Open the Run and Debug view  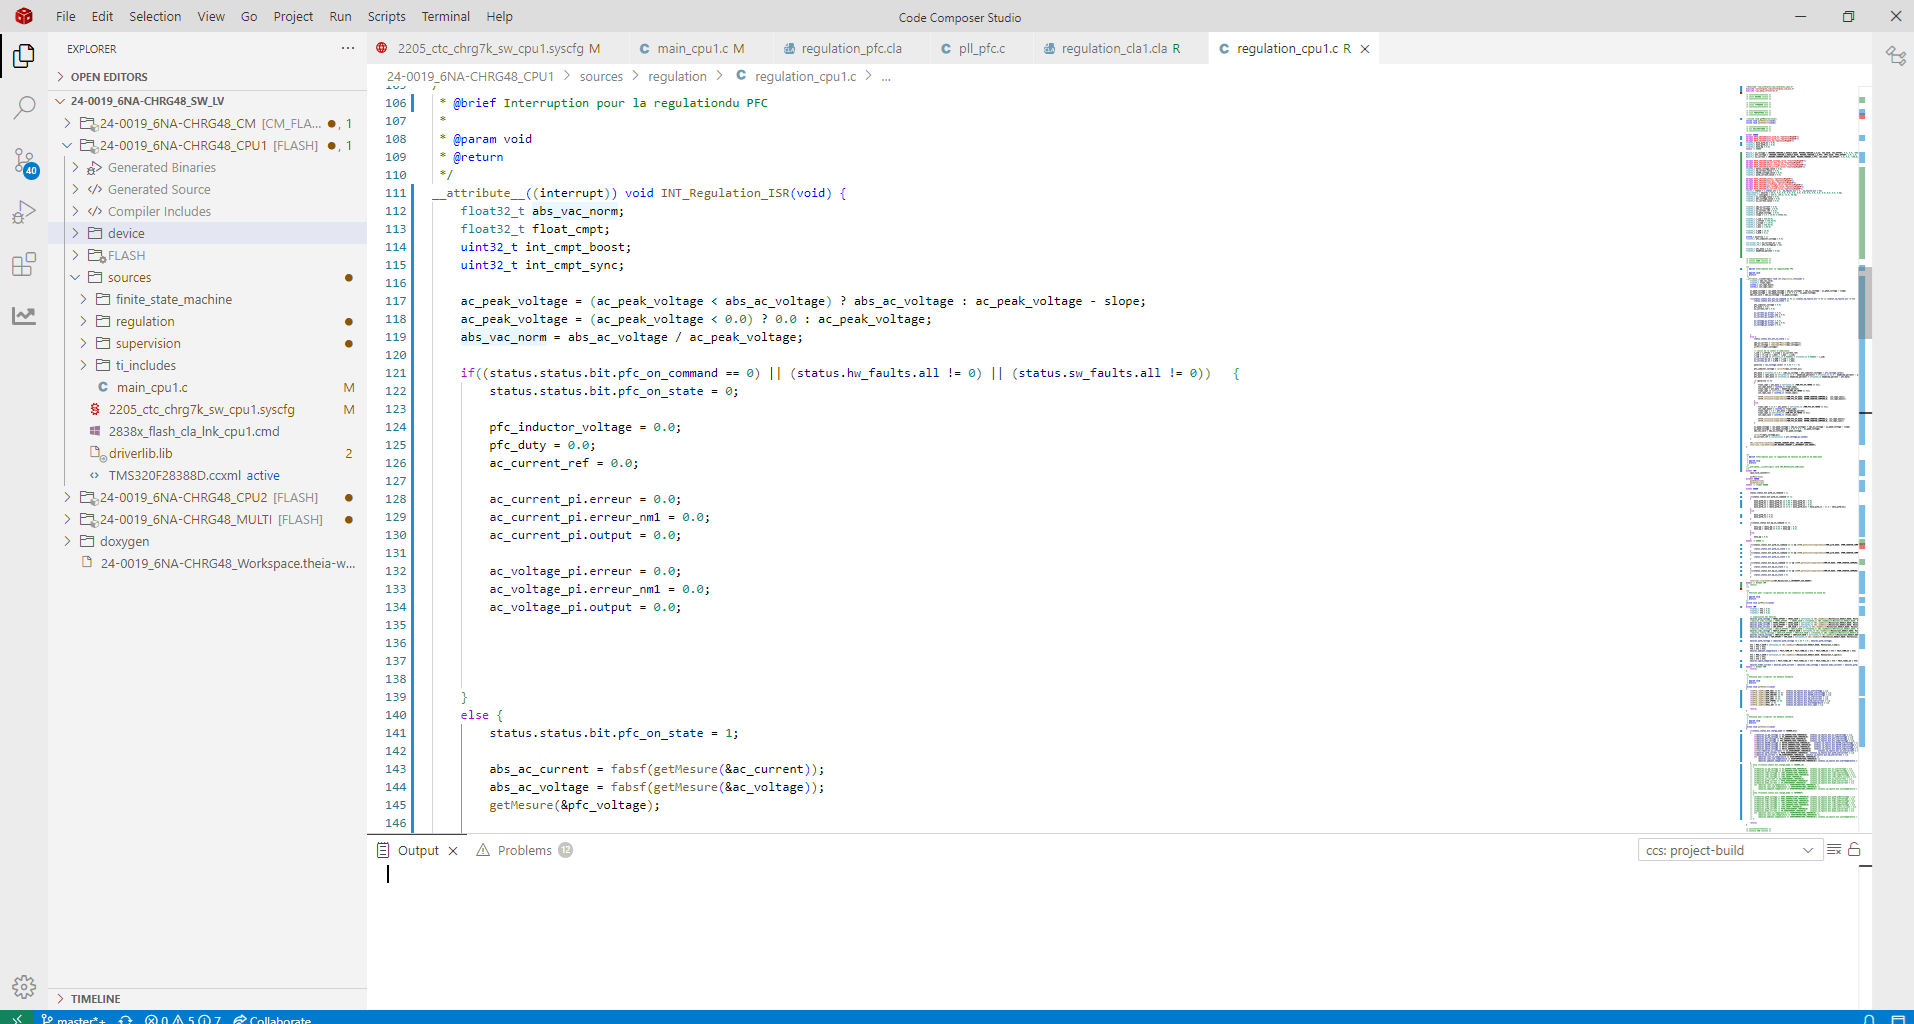point(24,212)
